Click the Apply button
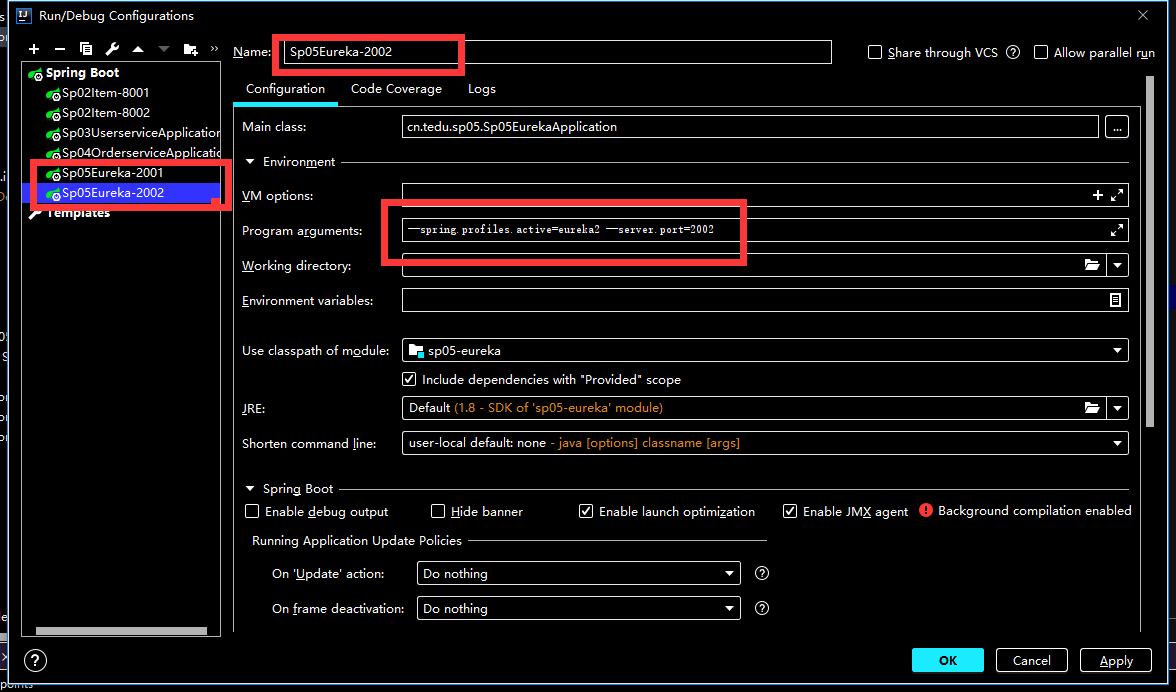 click(x=1115, y=661)
